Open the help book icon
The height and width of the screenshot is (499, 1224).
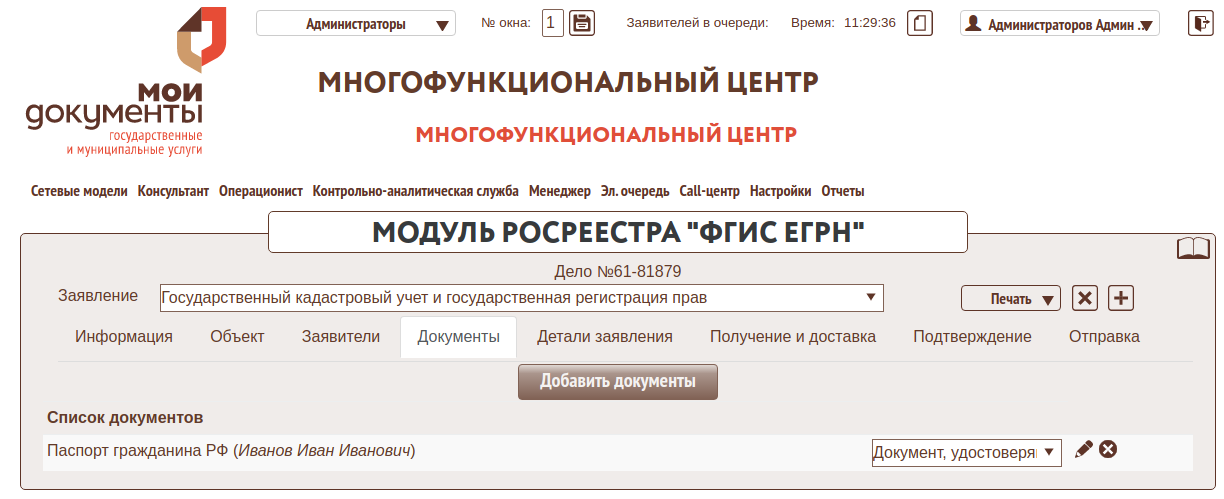(1194, 248)
